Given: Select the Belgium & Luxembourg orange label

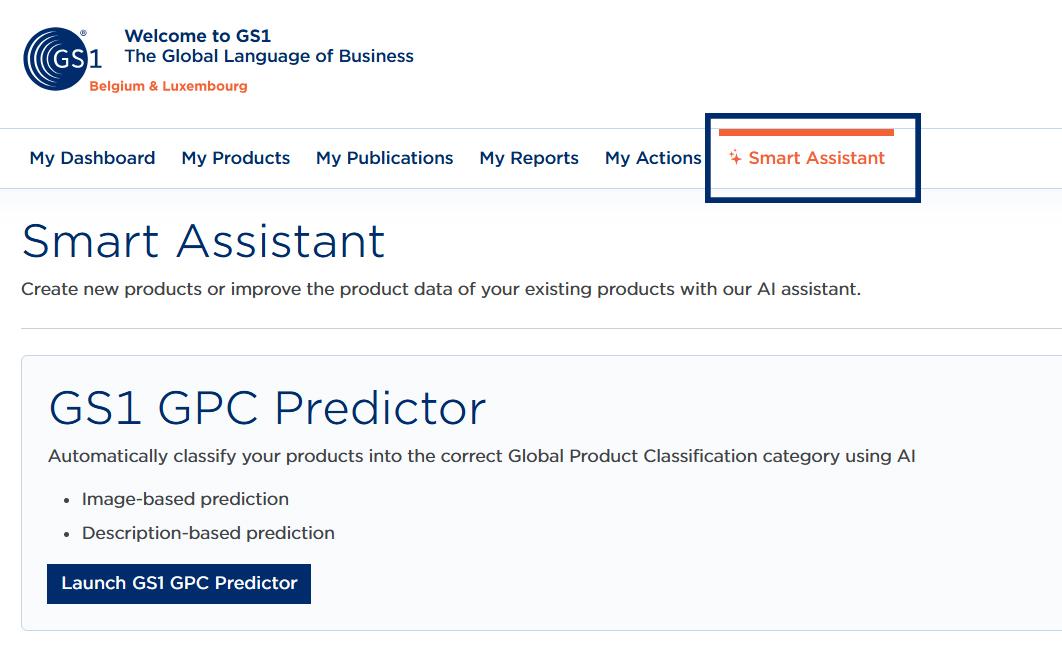Looking at the screenshot, I should pos(168,86).
